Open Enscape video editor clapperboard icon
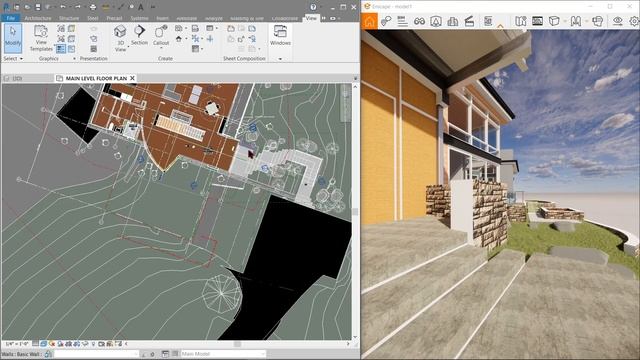Image resolution: width=640 pixels, height=360 pixels. pos(469,21)
